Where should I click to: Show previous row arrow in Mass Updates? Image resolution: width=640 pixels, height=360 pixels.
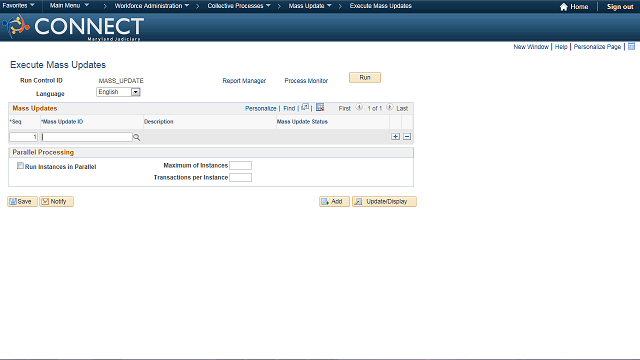click(359, 107)
